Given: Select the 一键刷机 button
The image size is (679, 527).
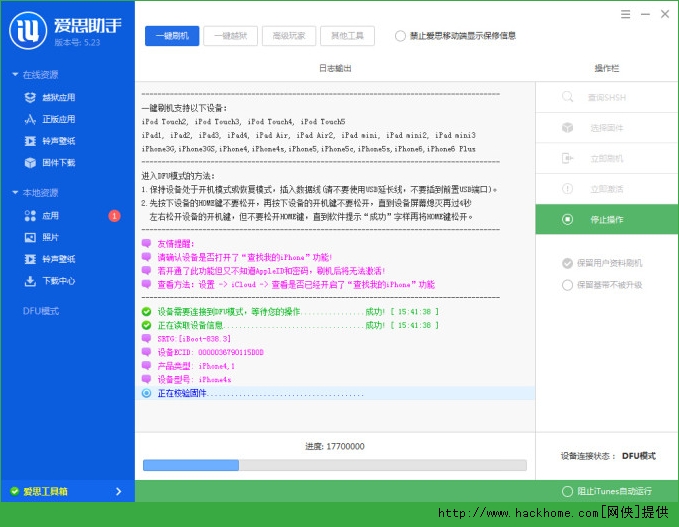Looking at the screenshot, I should coord(172,36).
